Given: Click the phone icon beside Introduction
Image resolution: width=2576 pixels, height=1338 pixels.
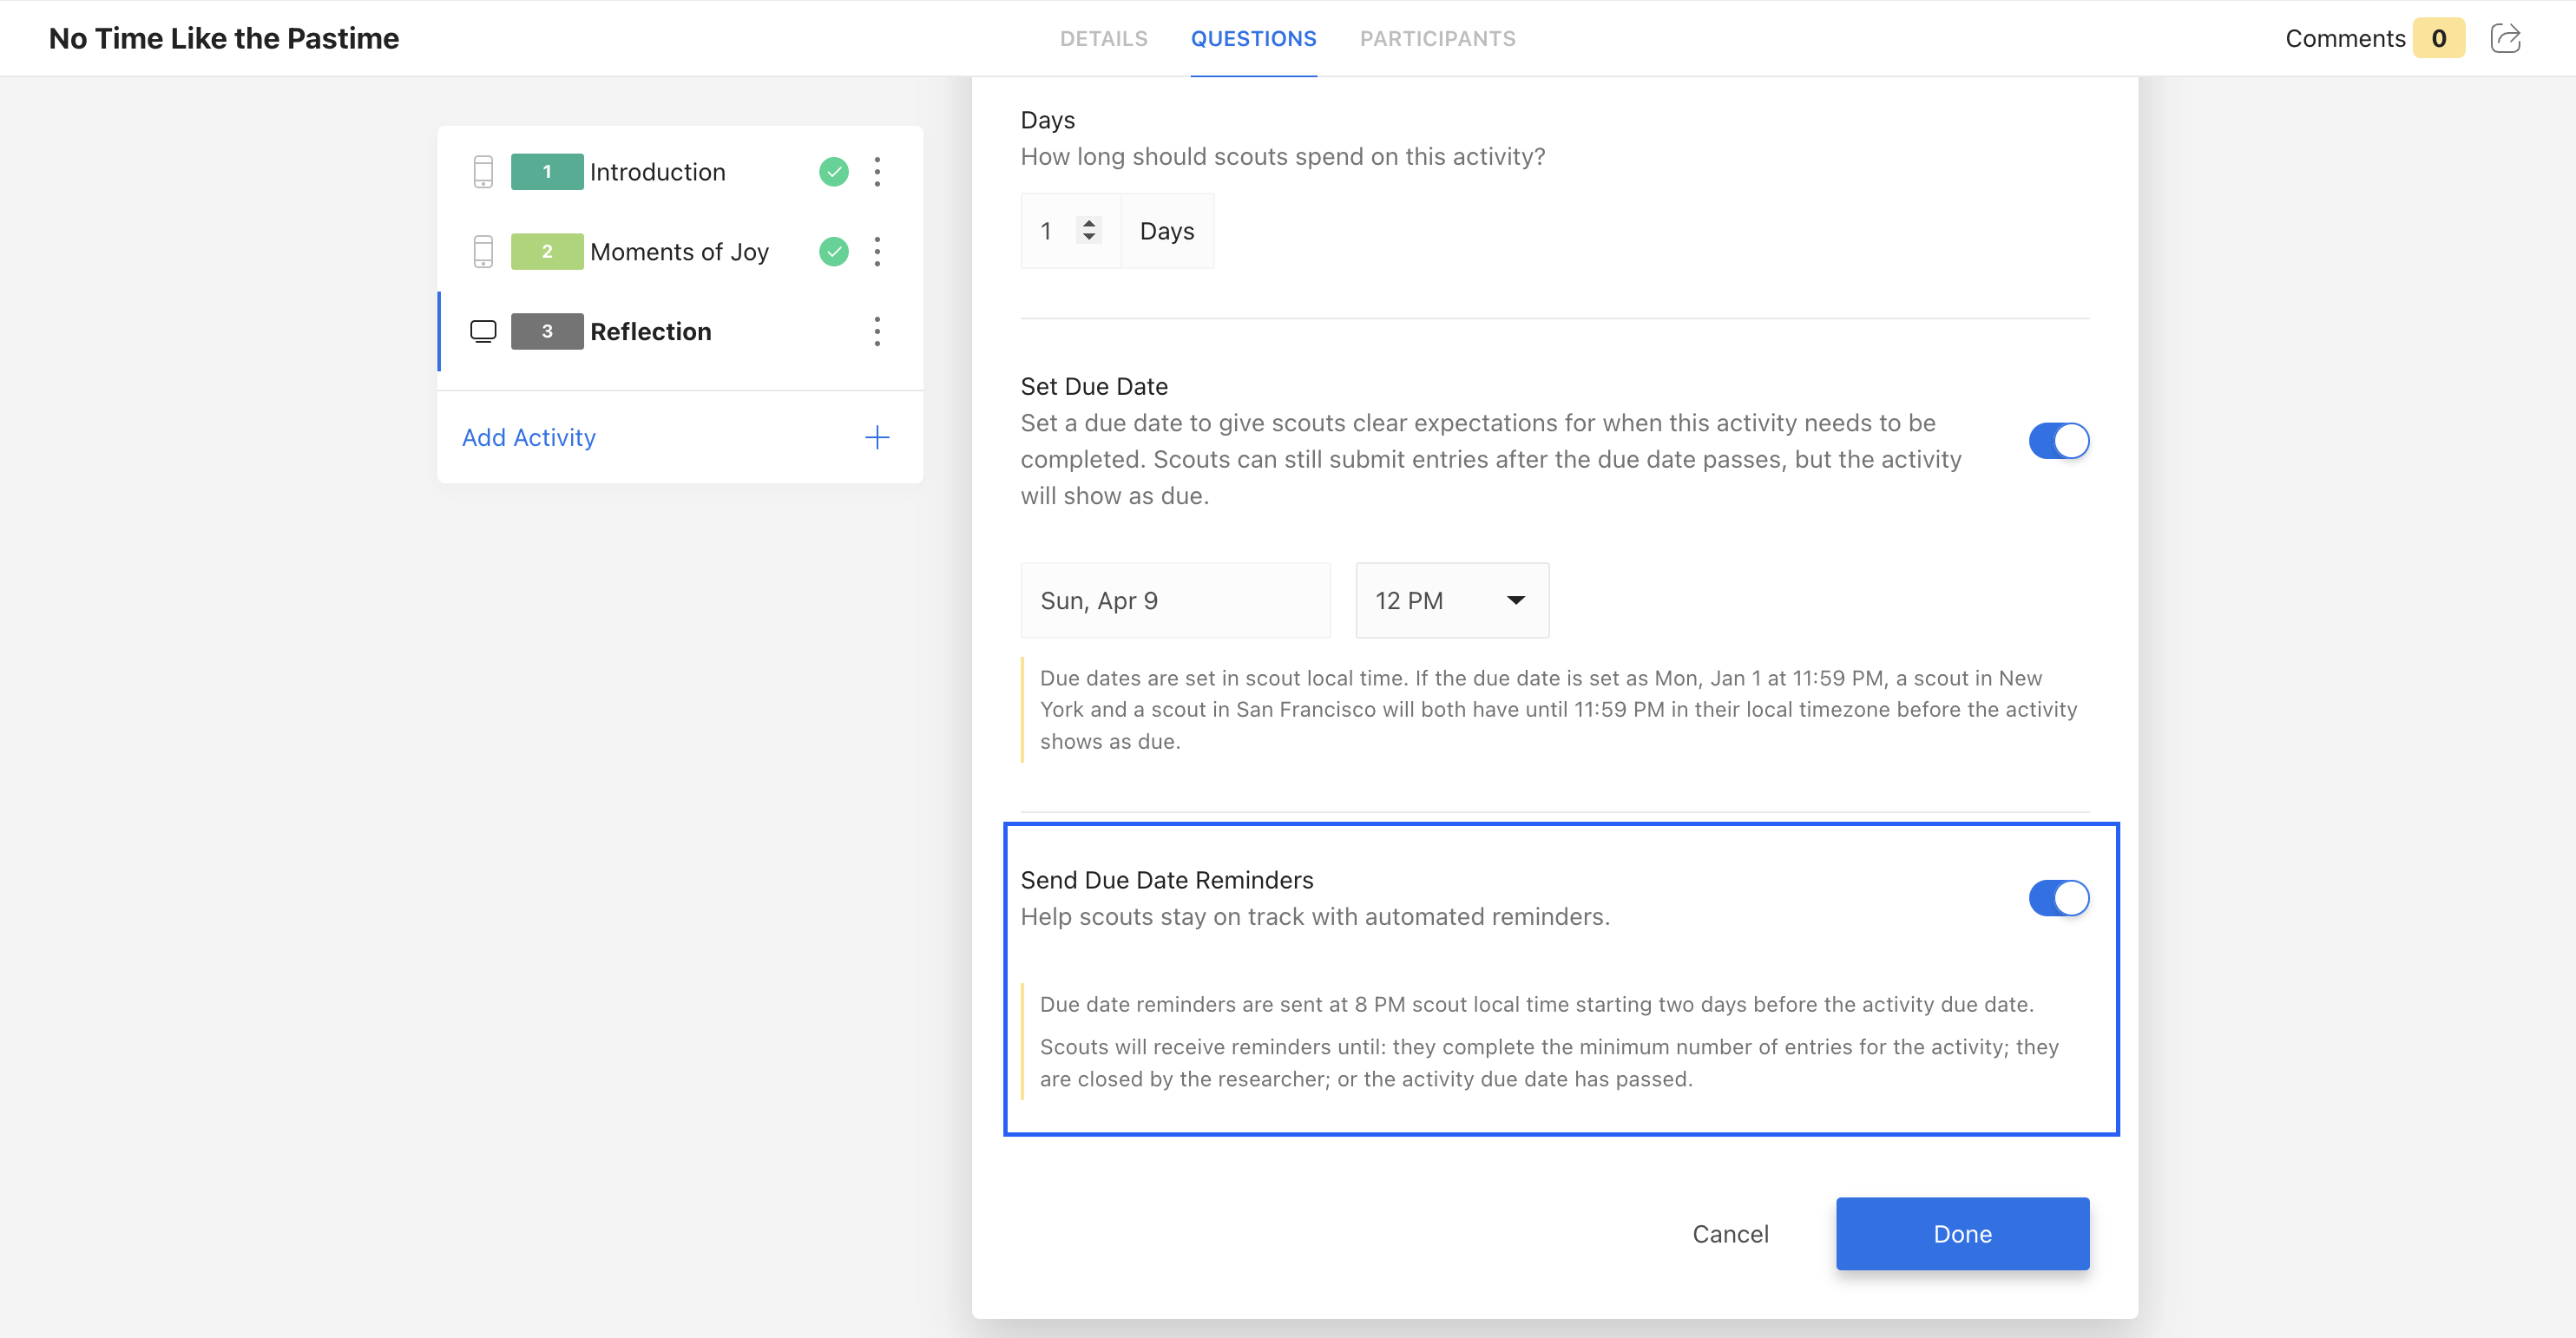Looking at the screenshot, I should [483, 172].
